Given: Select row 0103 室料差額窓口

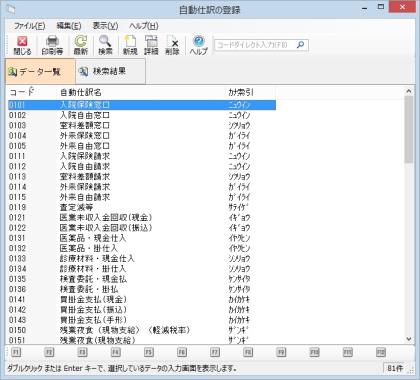Looking at the screenshot, I should 142,125.
